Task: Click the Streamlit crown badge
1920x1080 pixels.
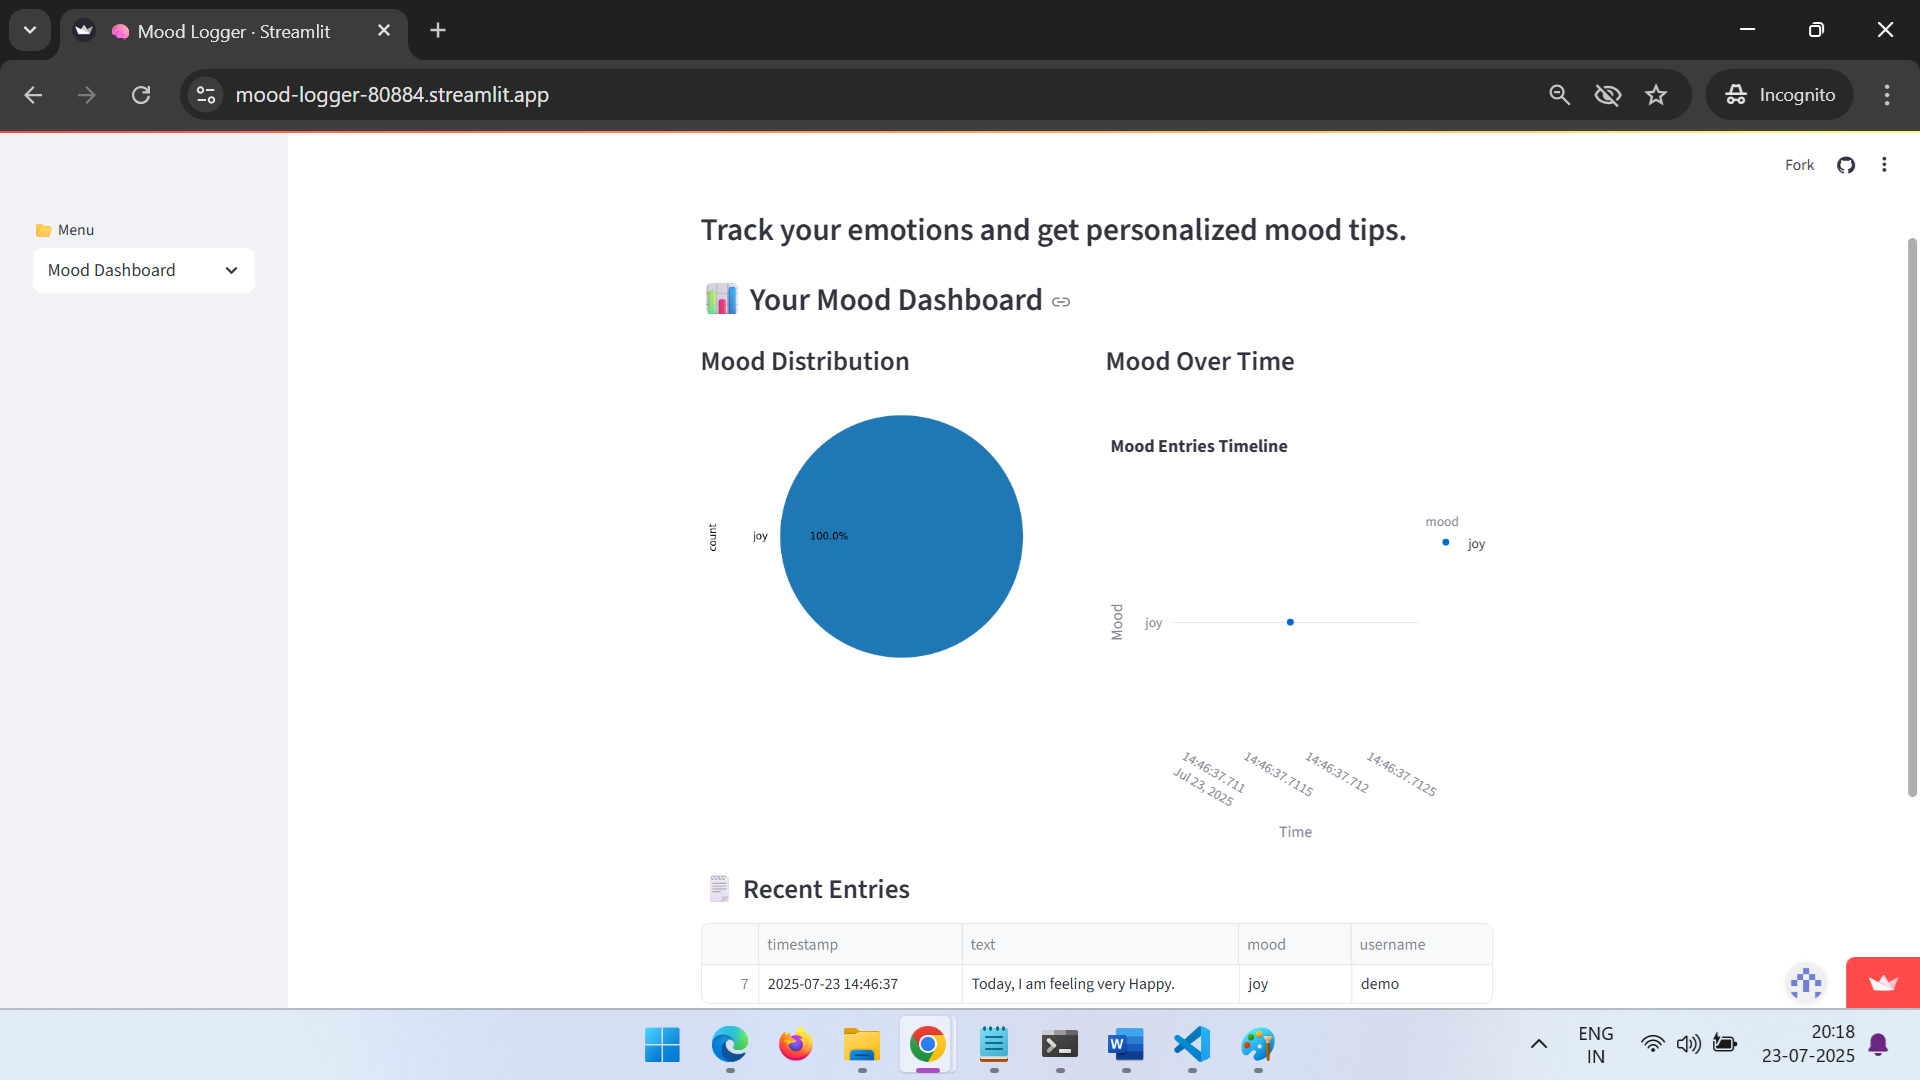Action: [x=1882, y=983]
